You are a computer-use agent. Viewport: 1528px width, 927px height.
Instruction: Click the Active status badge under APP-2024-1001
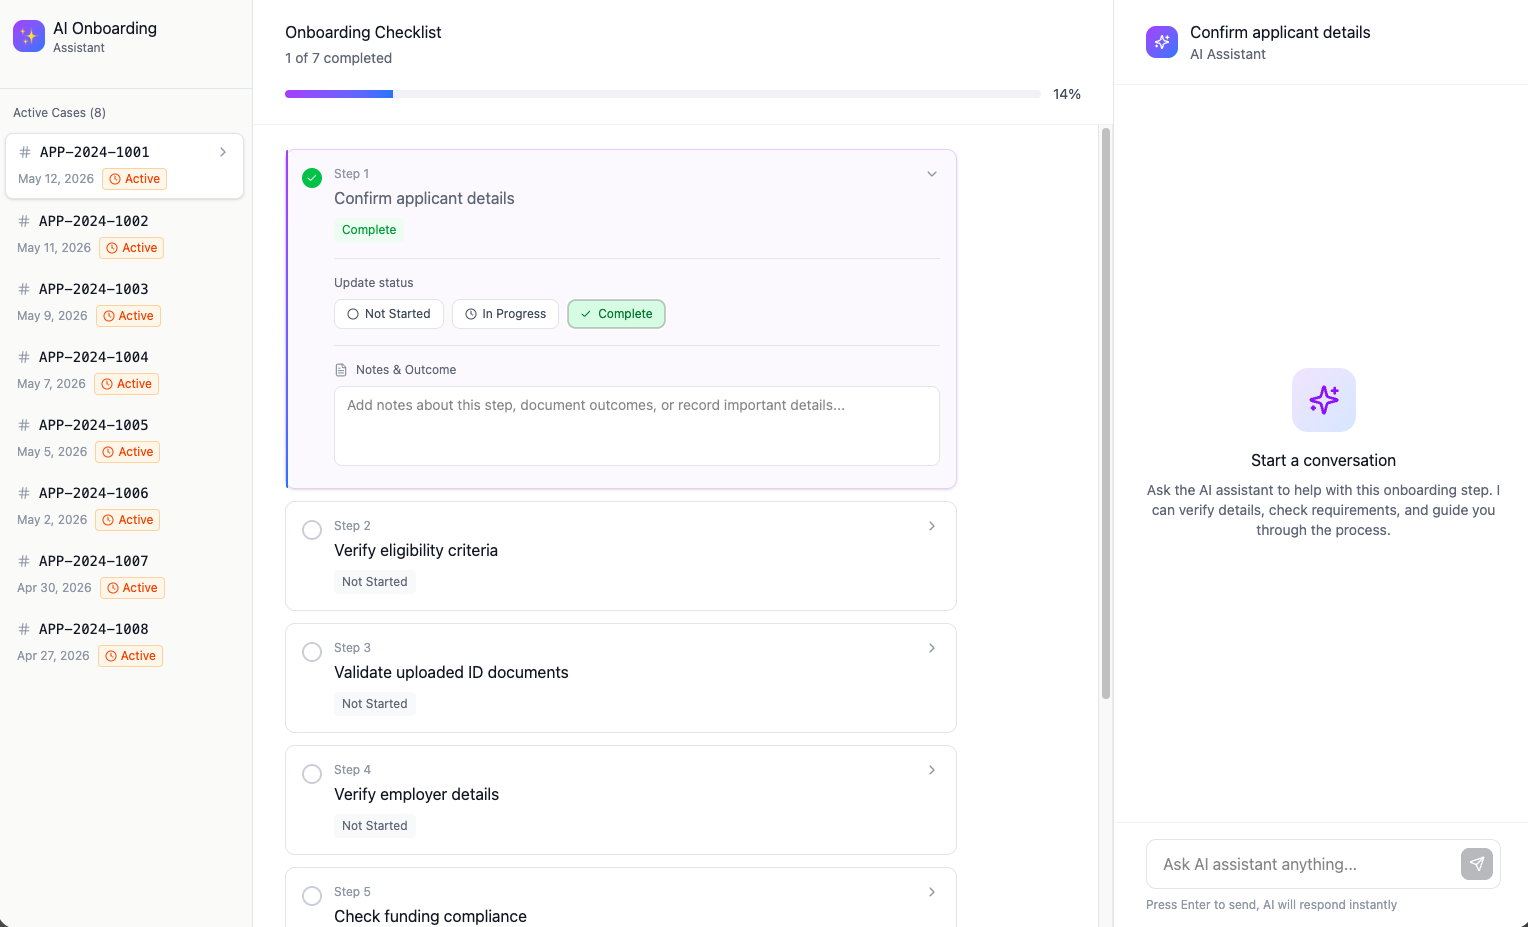[x=134, y=179]
